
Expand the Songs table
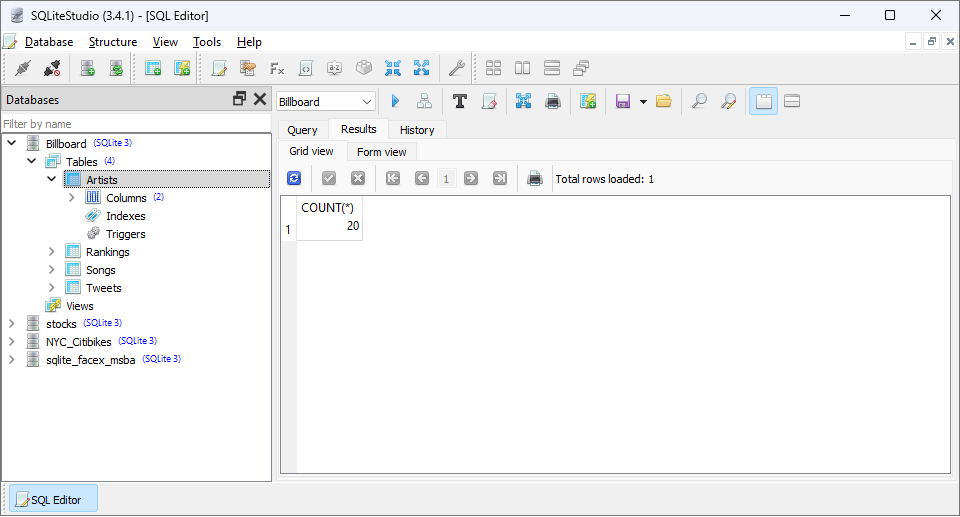click(x=52, y=270)
